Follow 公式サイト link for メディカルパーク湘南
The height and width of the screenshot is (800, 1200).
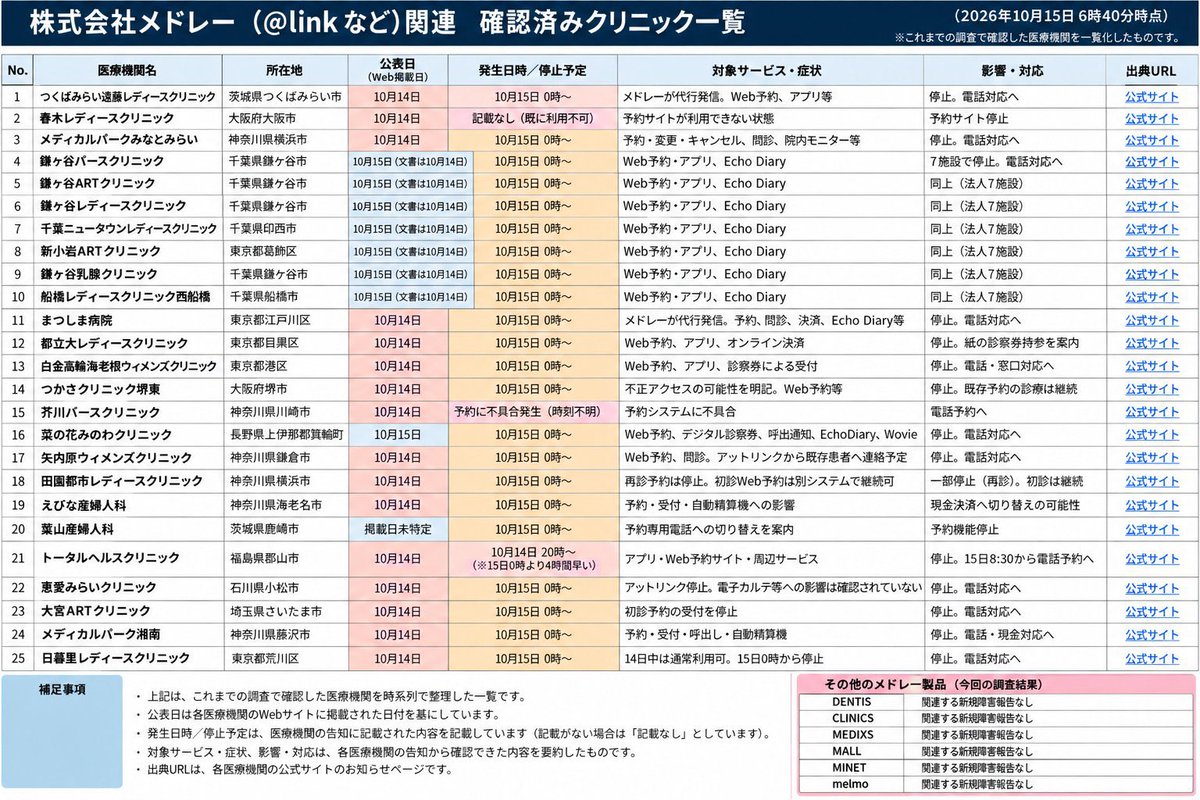1151,635
